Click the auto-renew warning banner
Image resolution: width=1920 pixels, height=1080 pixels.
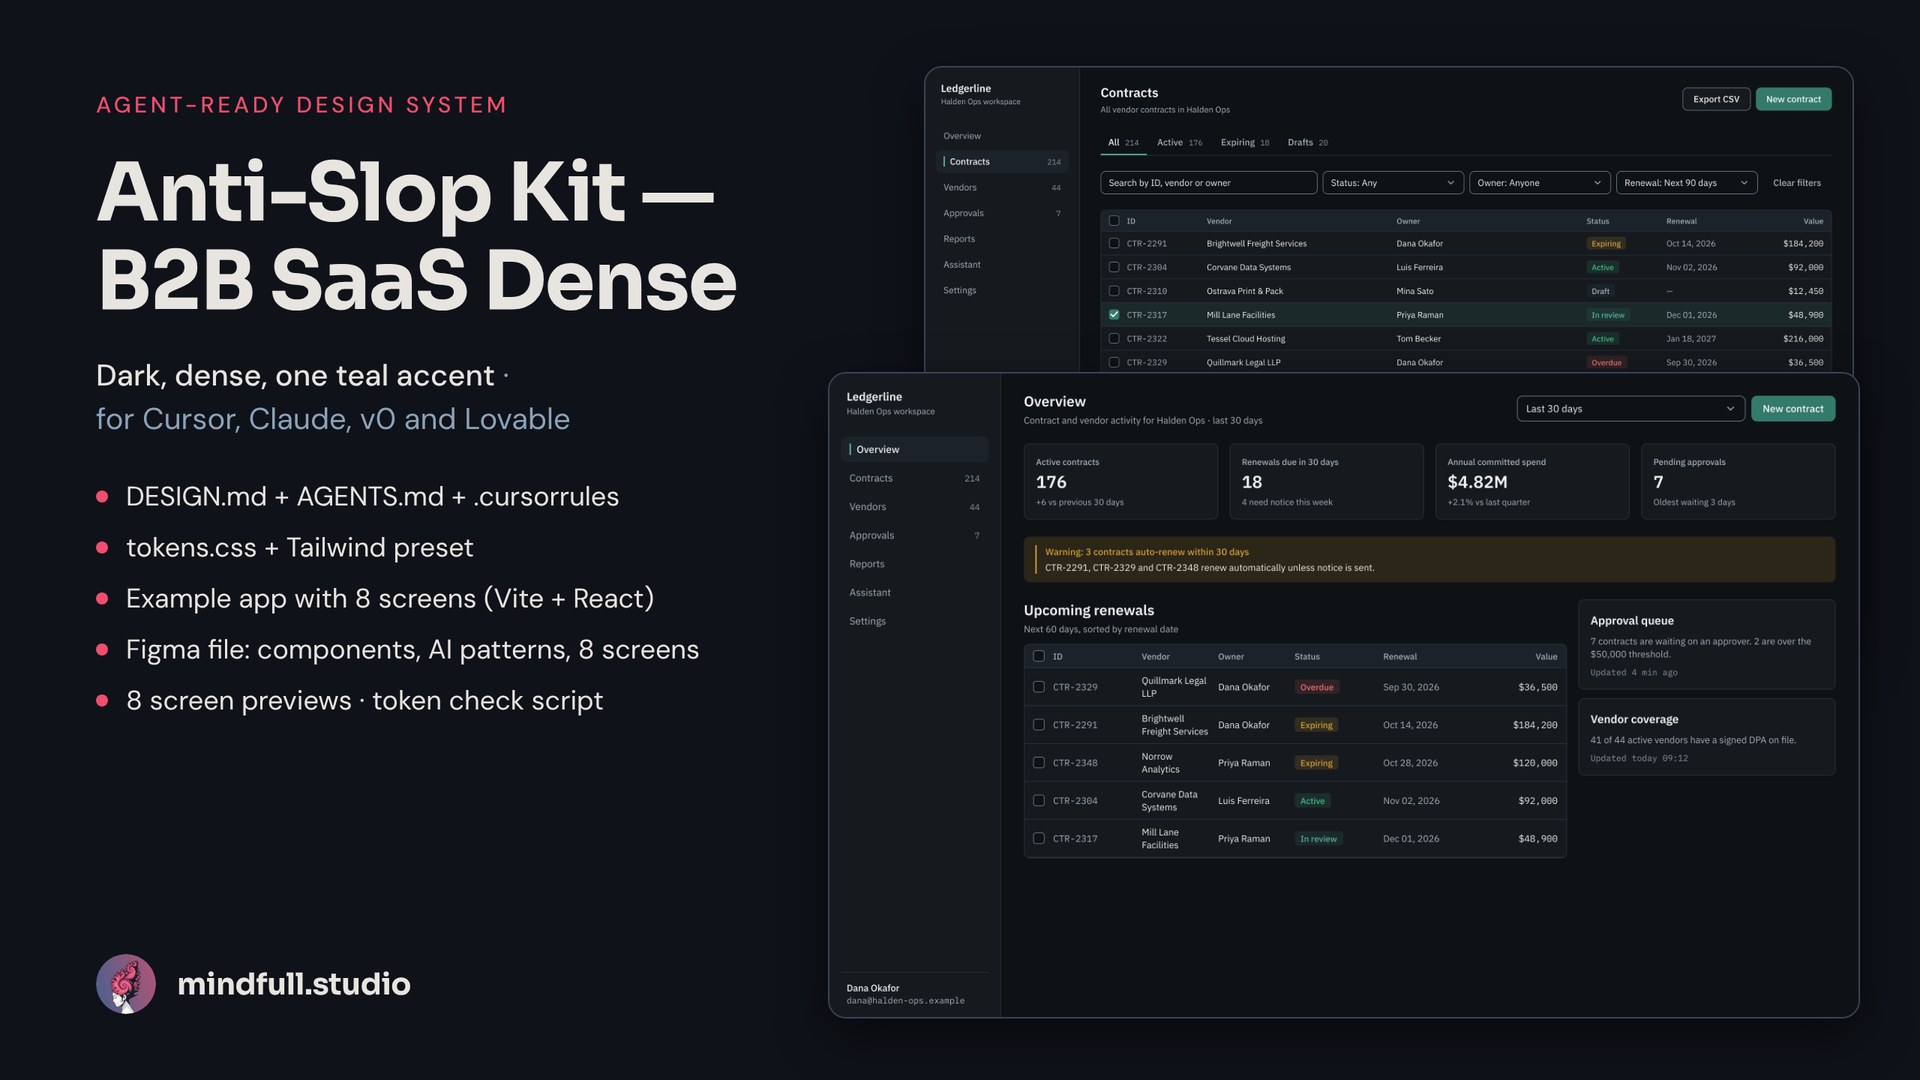click(x=1429, y=560)
